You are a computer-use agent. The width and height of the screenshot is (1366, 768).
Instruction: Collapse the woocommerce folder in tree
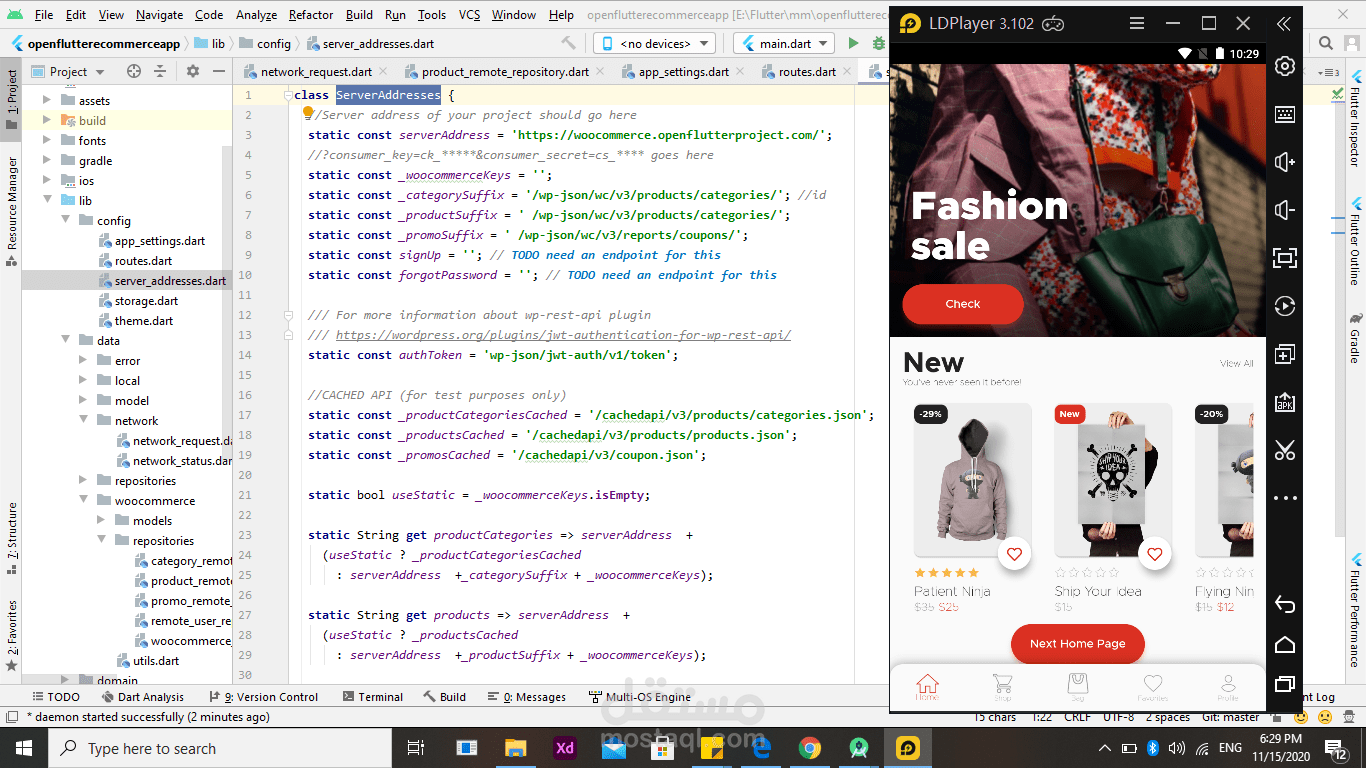(x=84, y=501)
